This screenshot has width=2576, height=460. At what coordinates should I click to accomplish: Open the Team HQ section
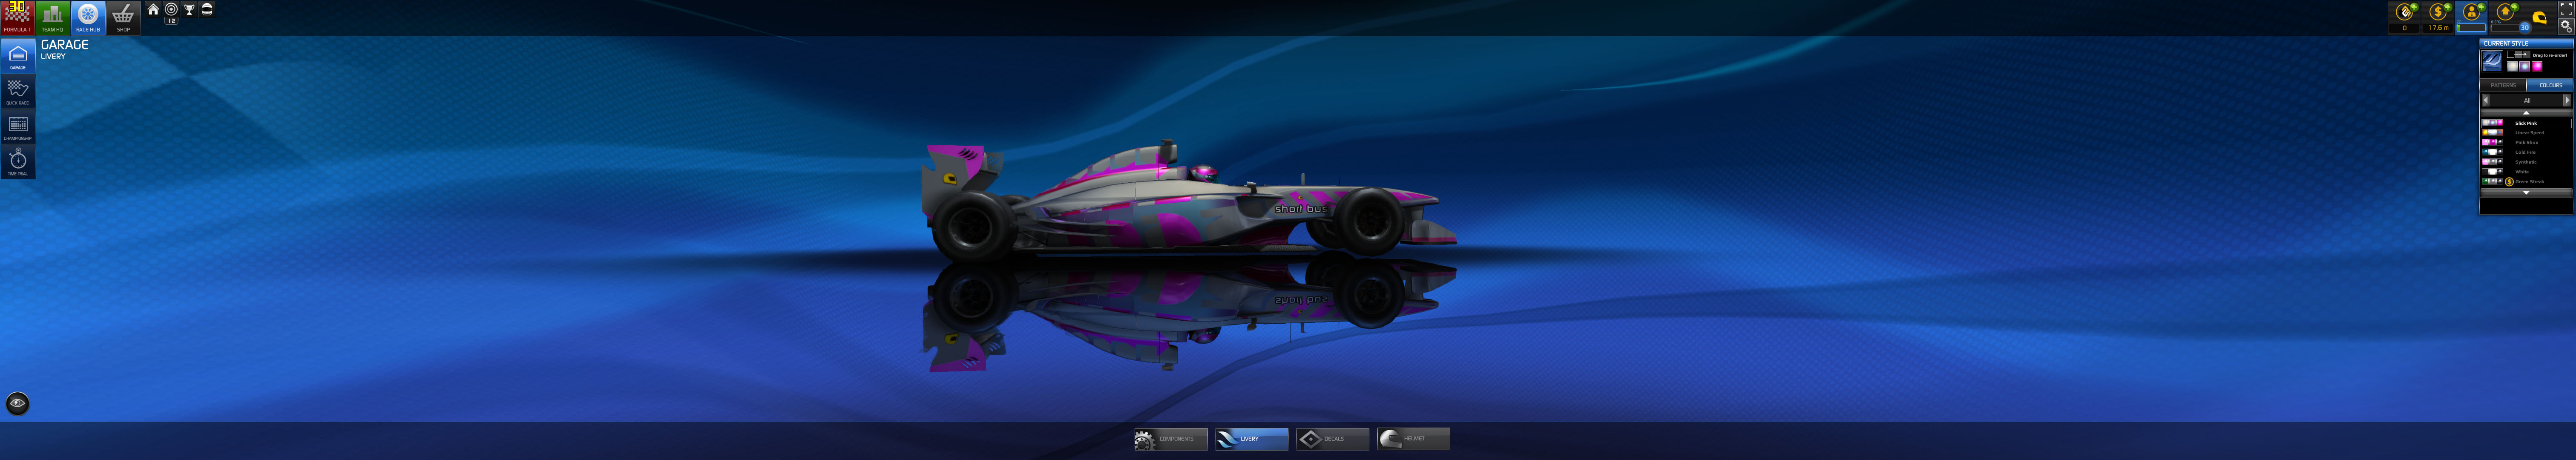click(x=52, y=17)
